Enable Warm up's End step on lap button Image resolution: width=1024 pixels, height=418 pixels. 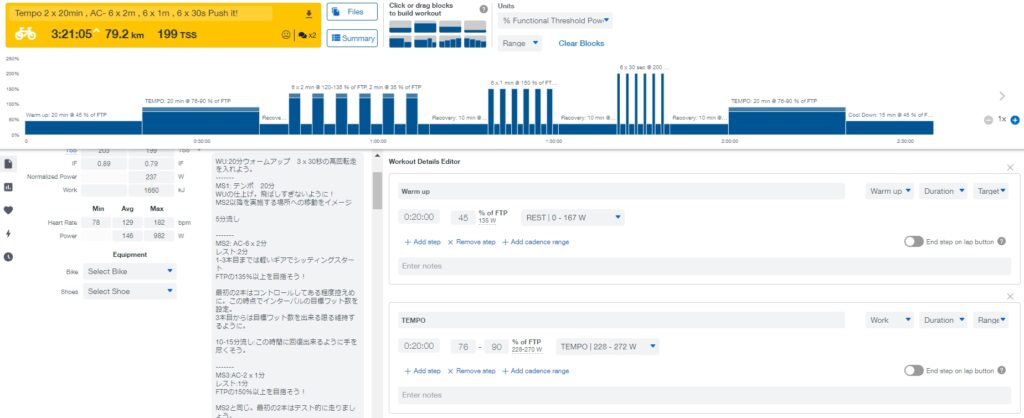912,241
